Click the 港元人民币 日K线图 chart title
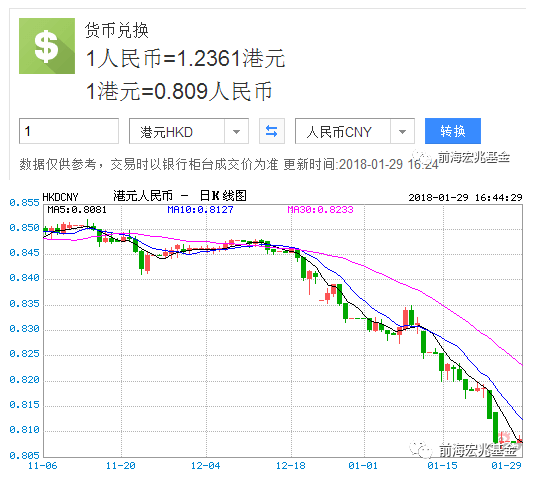The width and height of the screenshot is (540, 487). point(180,196)
